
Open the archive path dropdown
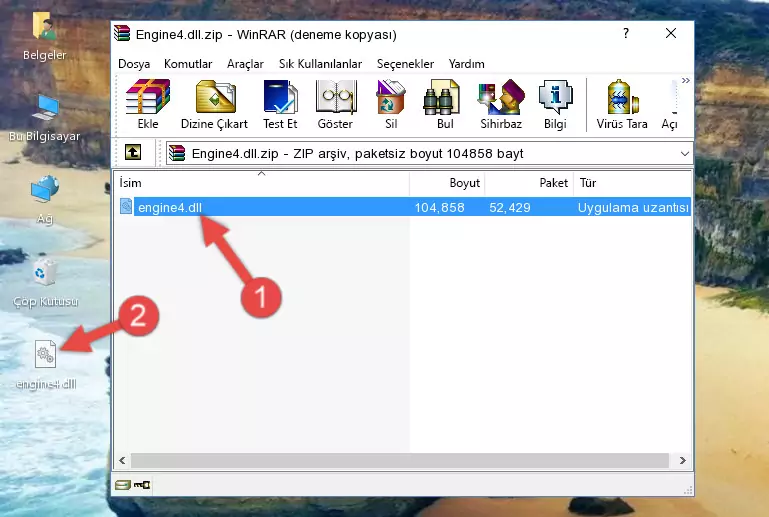pos(685,154)
